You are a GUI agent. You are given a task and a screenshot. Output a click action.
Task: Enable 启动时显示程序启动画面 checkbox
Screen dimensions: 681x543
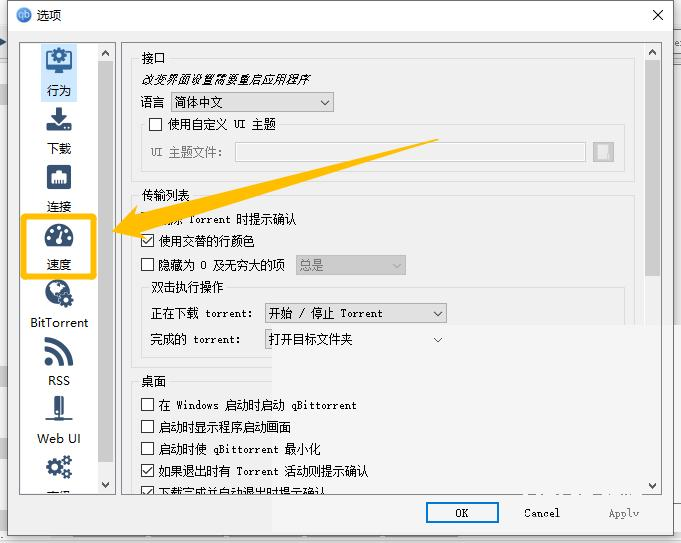point(147,427)
